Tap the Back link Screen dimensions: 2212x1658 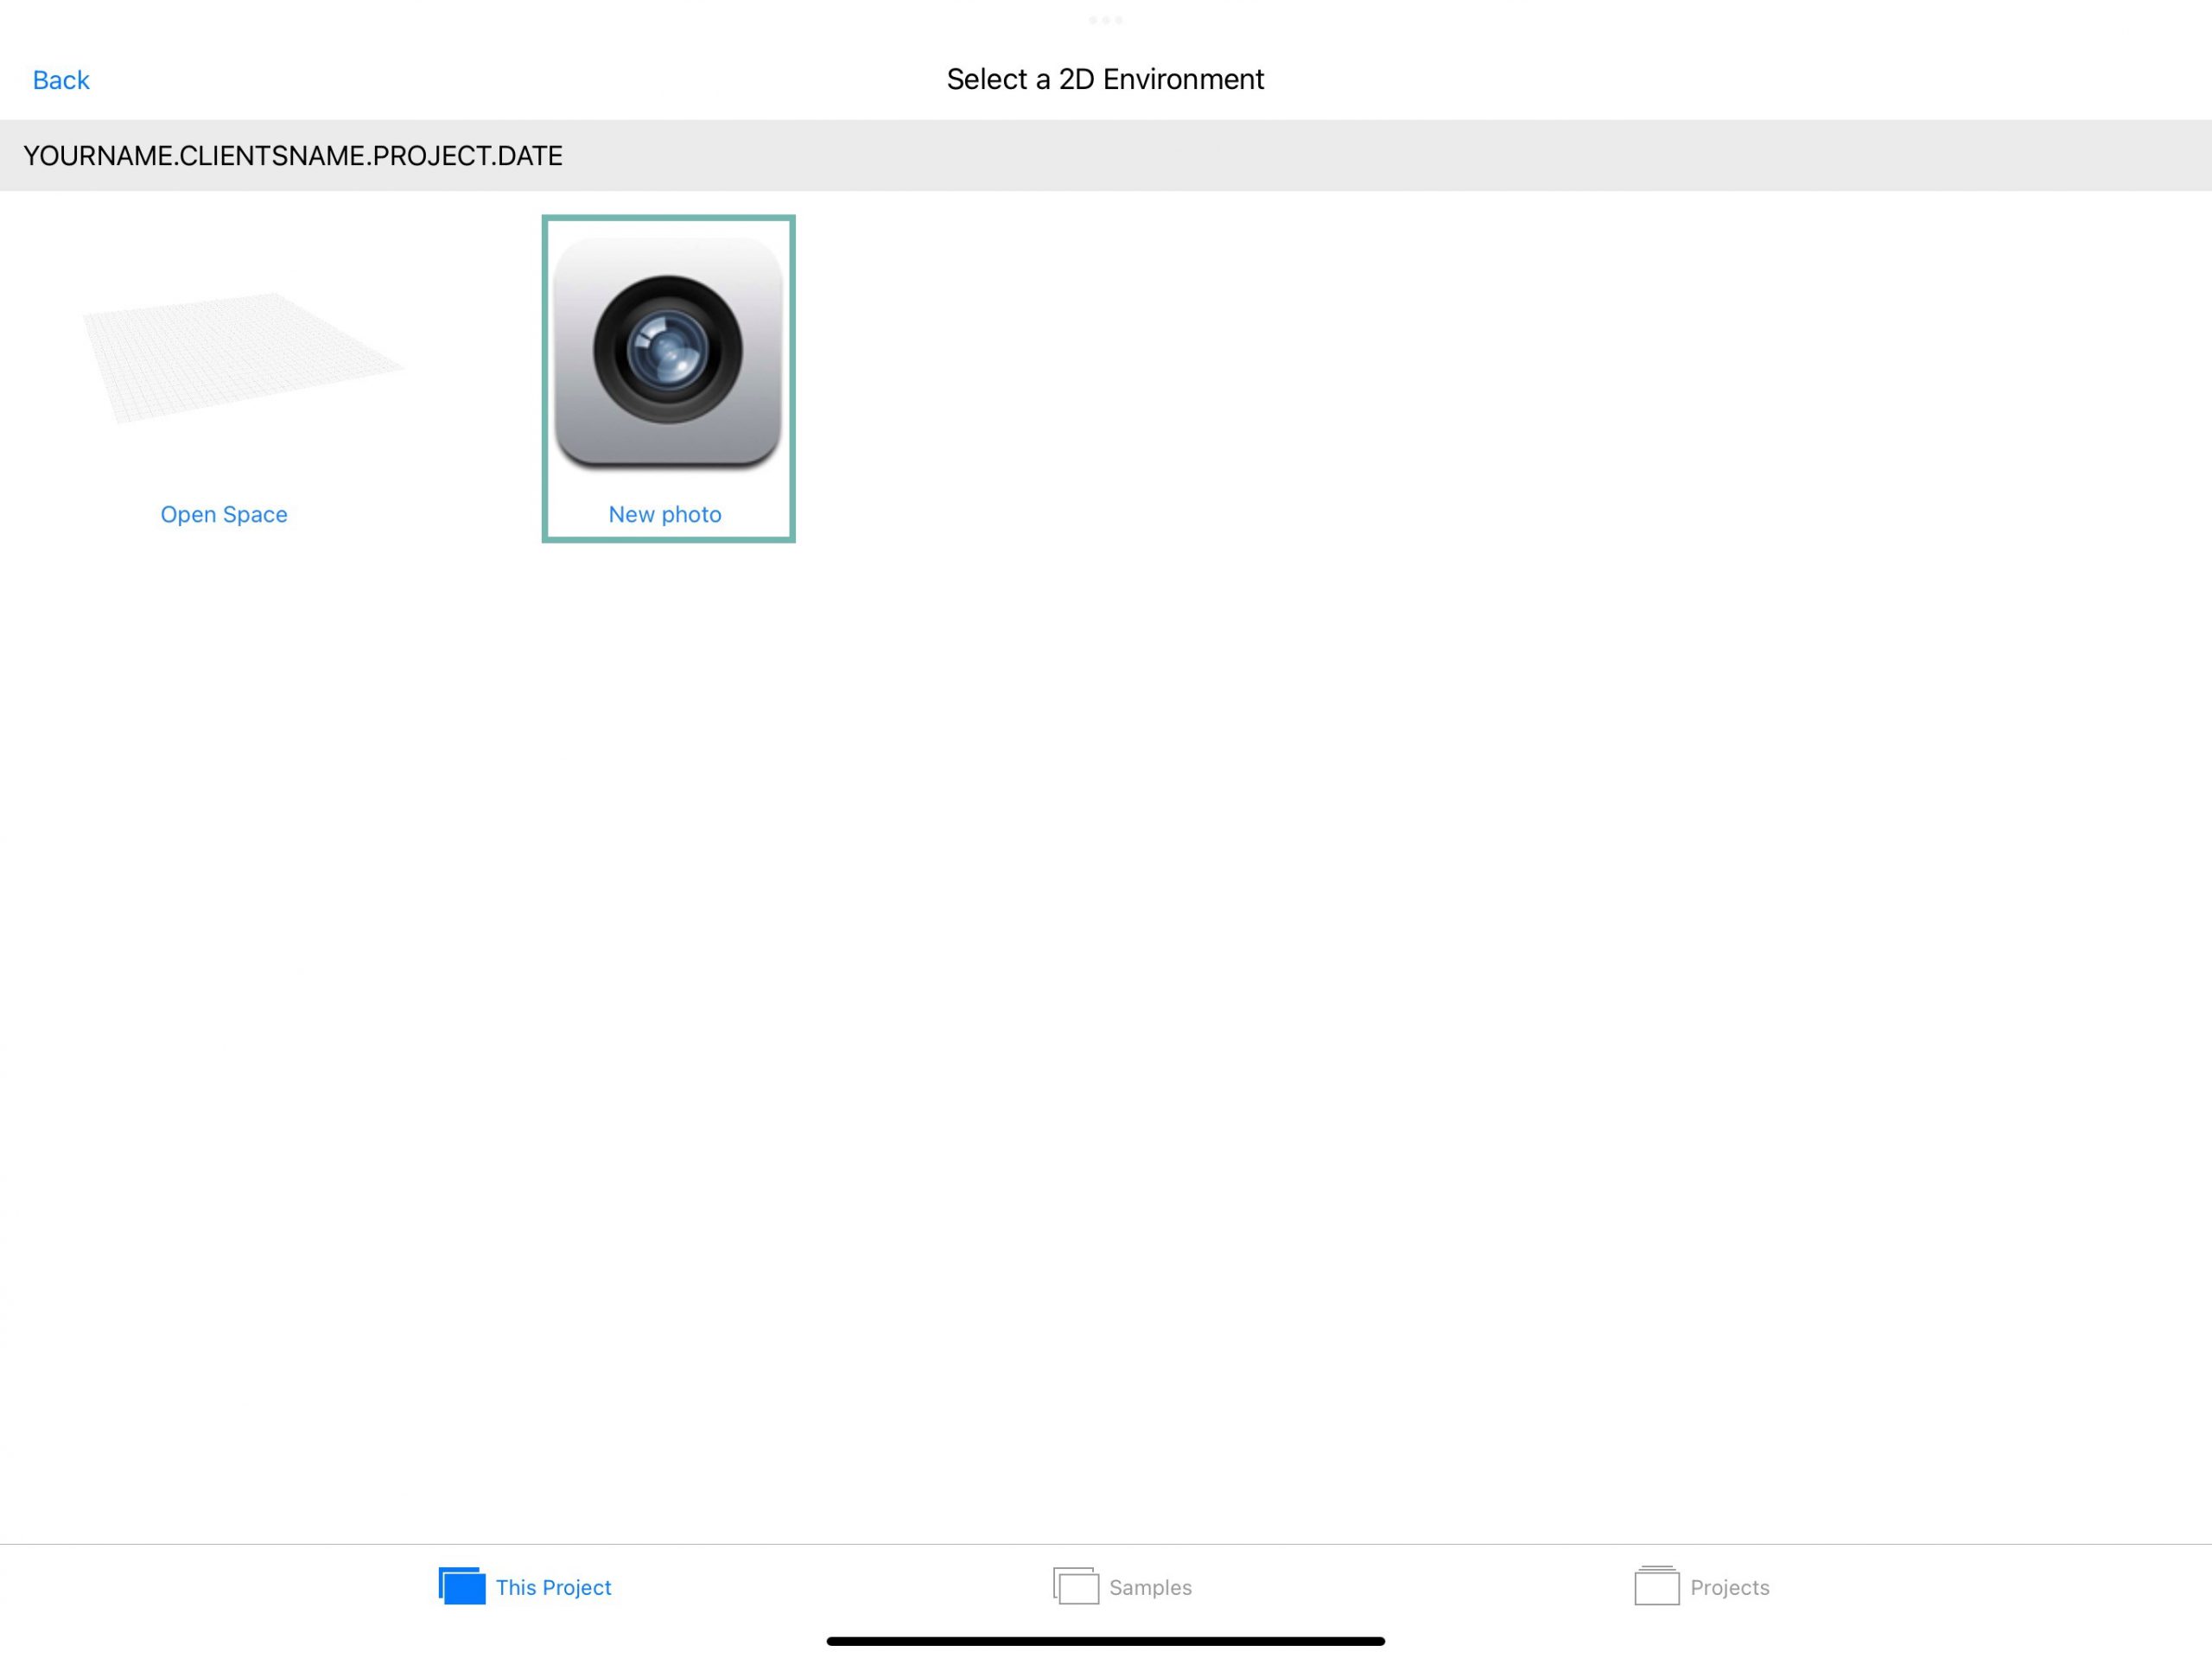point(61,80)
